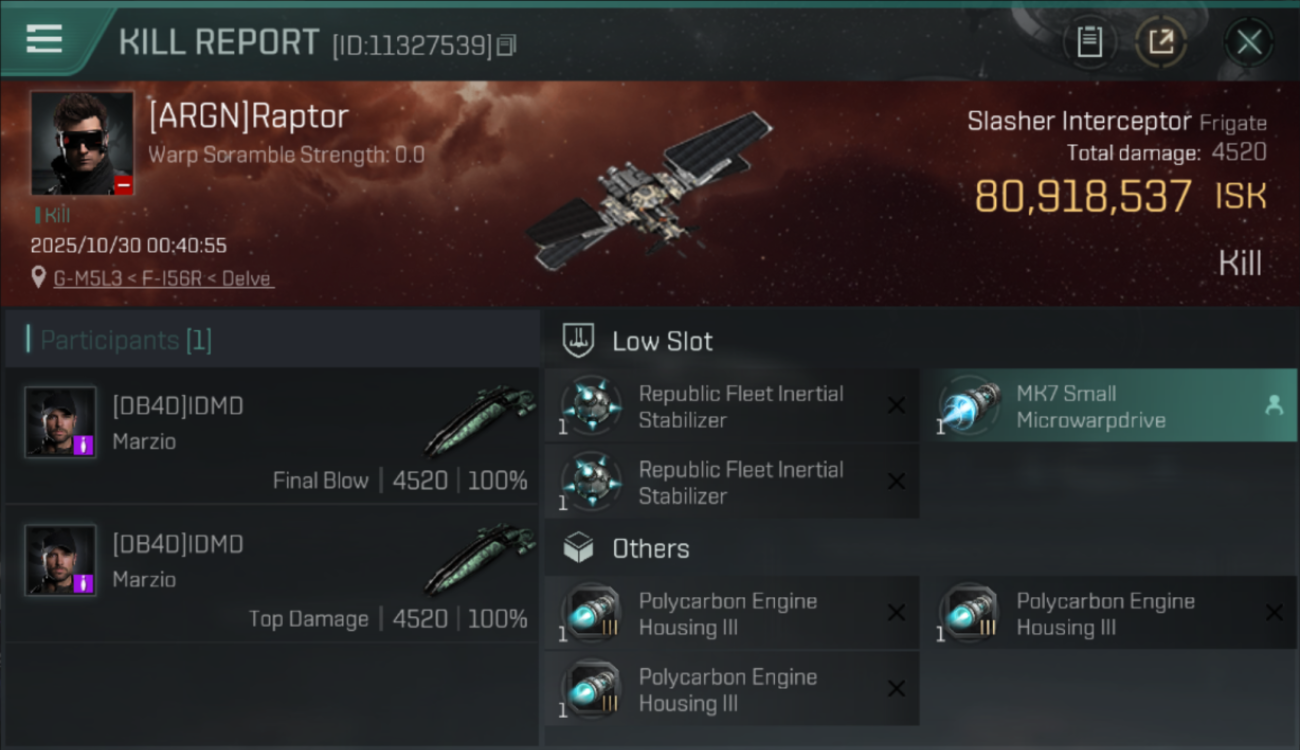Select MK7 Small Microwarpdrive item

[1090, 406]
